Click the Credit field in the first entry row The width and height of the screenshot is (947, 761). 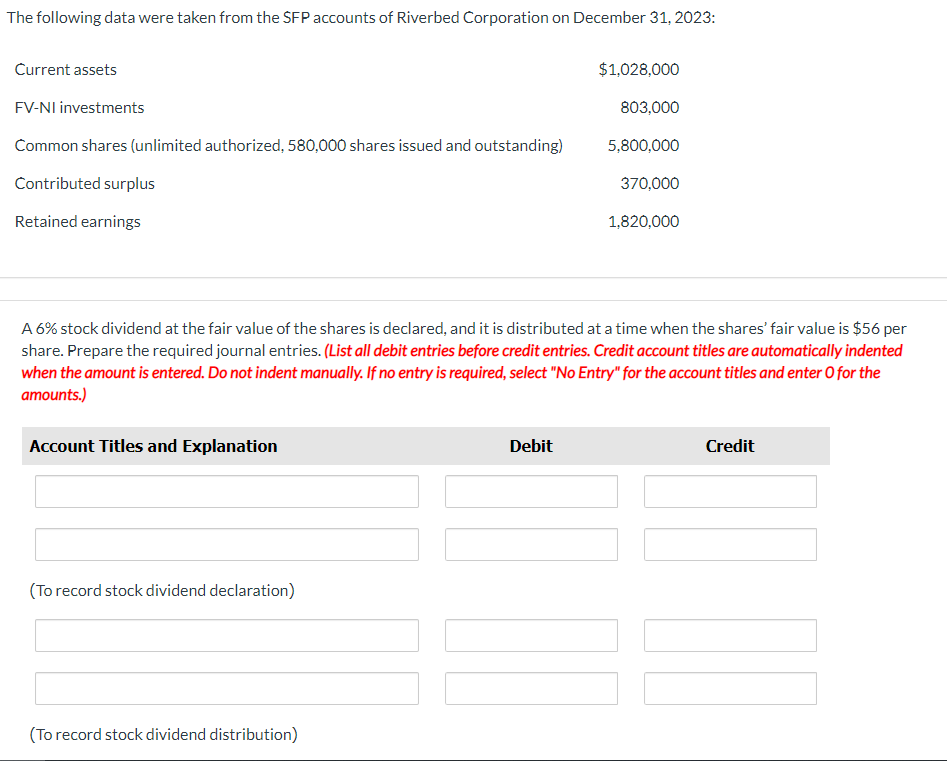tap(730, 491)
